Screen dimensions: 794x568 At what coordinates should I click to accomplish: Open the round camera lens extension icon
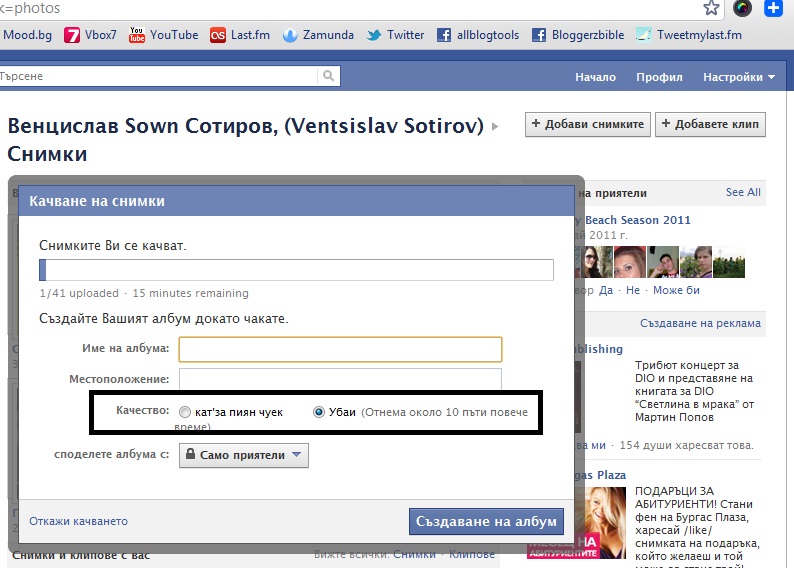pyautogui.click(x=742, y=8)
